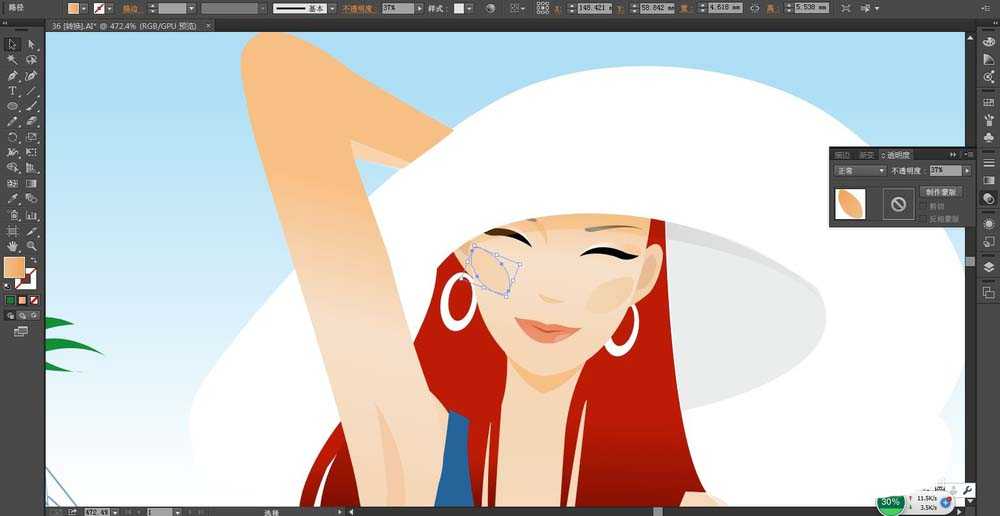Expand the opacity slider arrow in Transparency panel

966,171
